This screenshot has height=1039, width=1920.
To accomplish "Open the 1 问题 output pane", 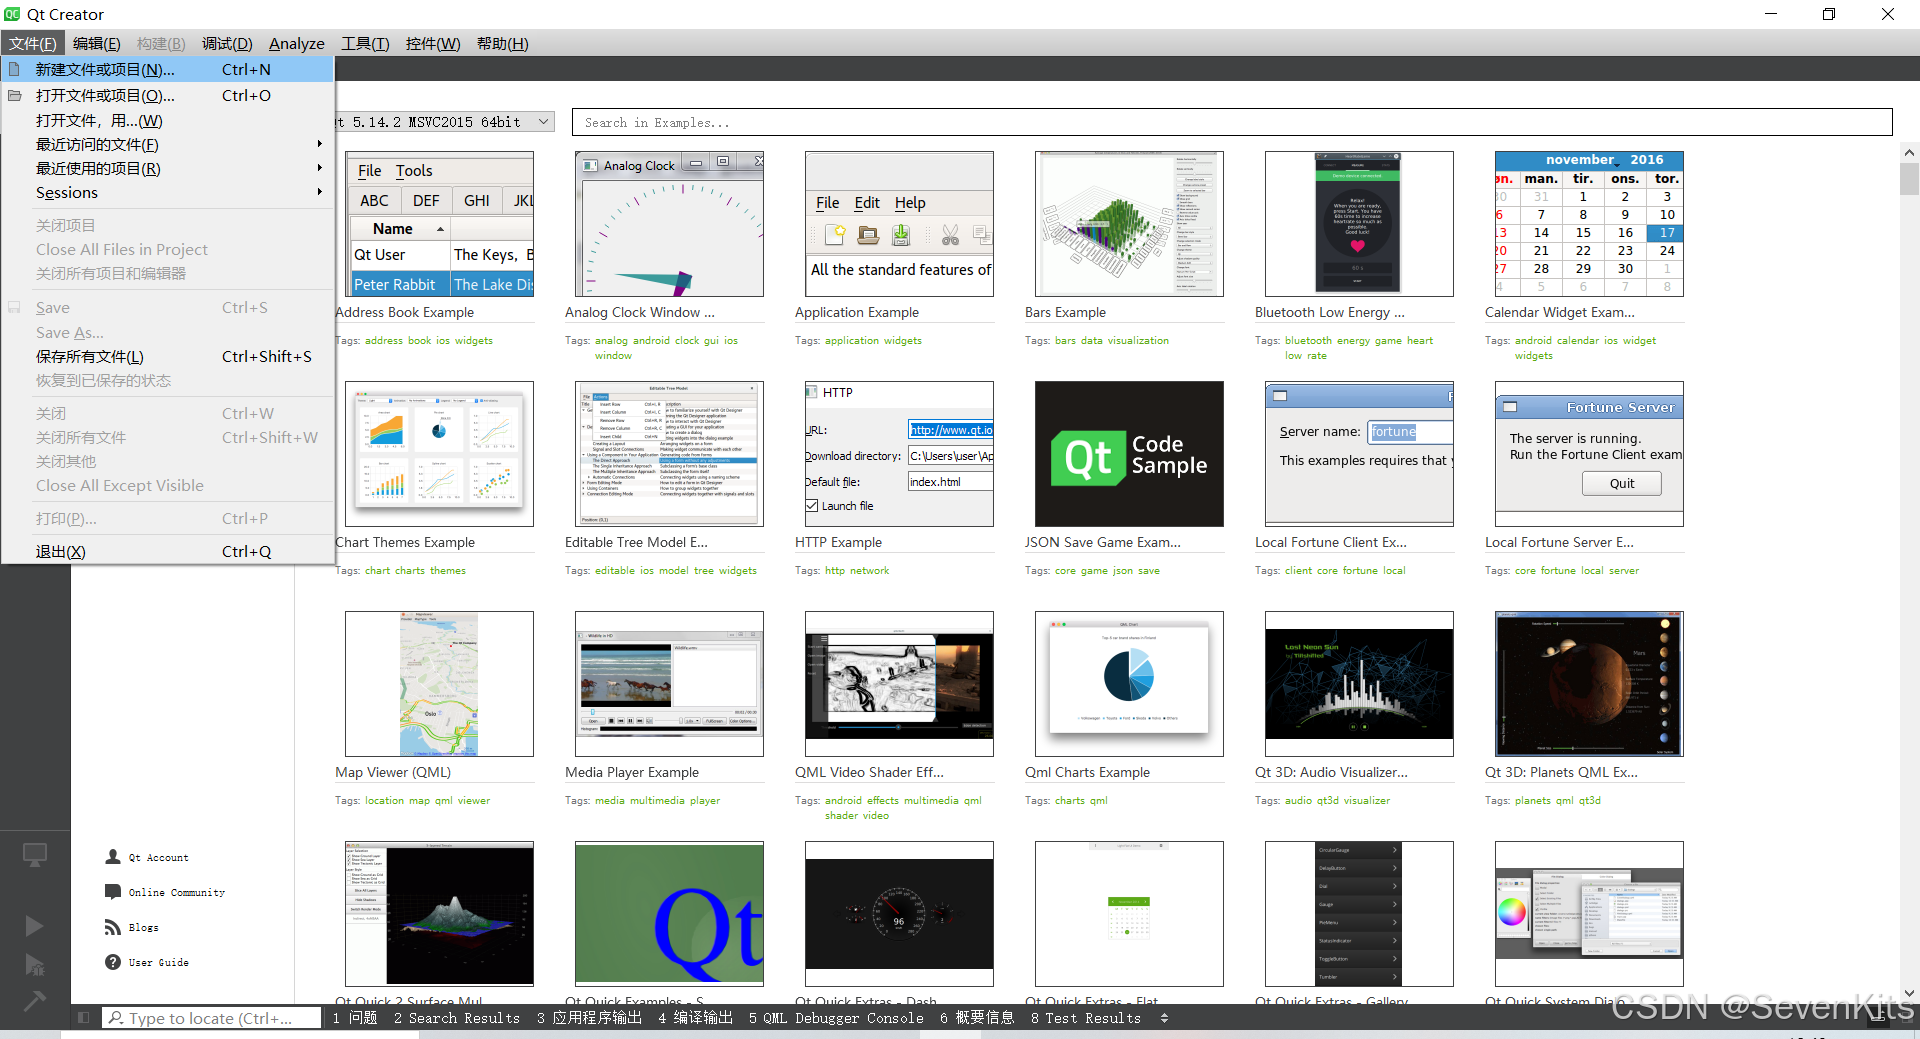I will (355, 1018).
